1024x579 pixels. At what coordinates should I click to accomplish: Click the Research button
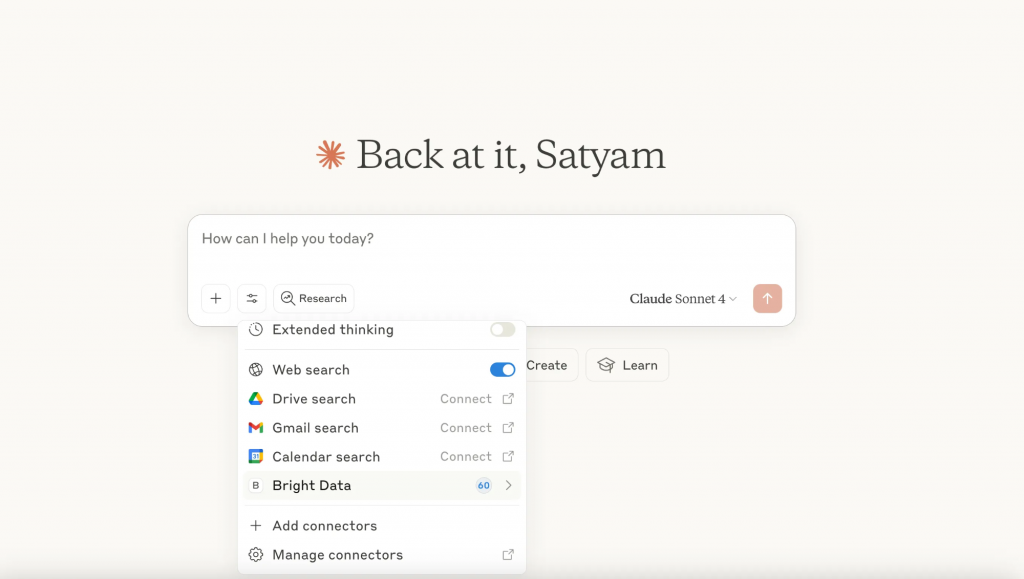tap(313, 298)
